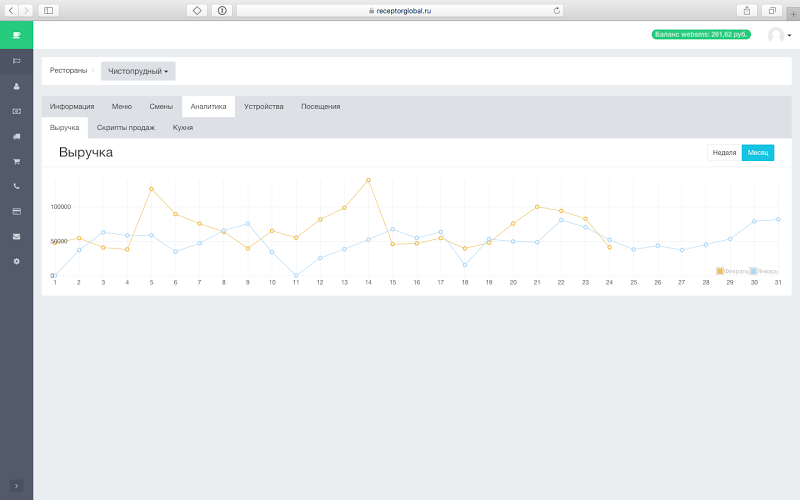This screenshot has height=500, width=800.
Task: Click the Выручка chart heading
Action: [x=86, y=152]
